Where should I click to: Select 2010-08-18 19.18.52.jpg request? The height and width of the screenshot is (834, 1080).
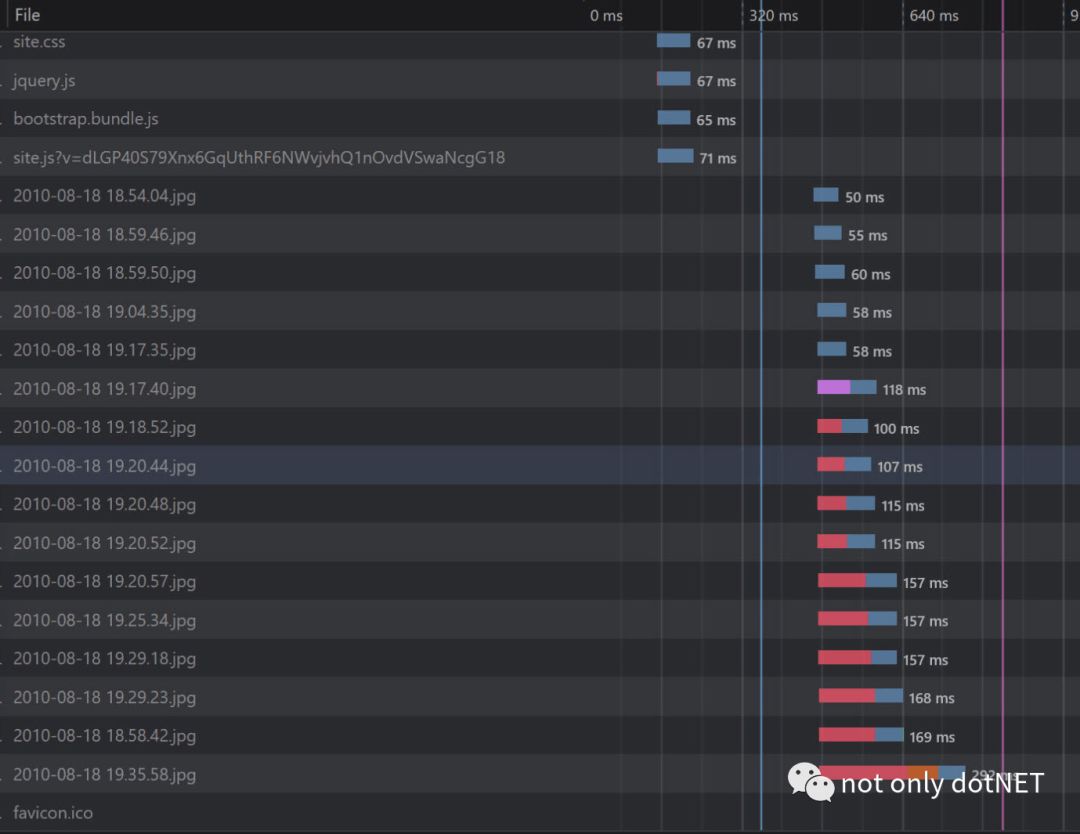(540, 426)
